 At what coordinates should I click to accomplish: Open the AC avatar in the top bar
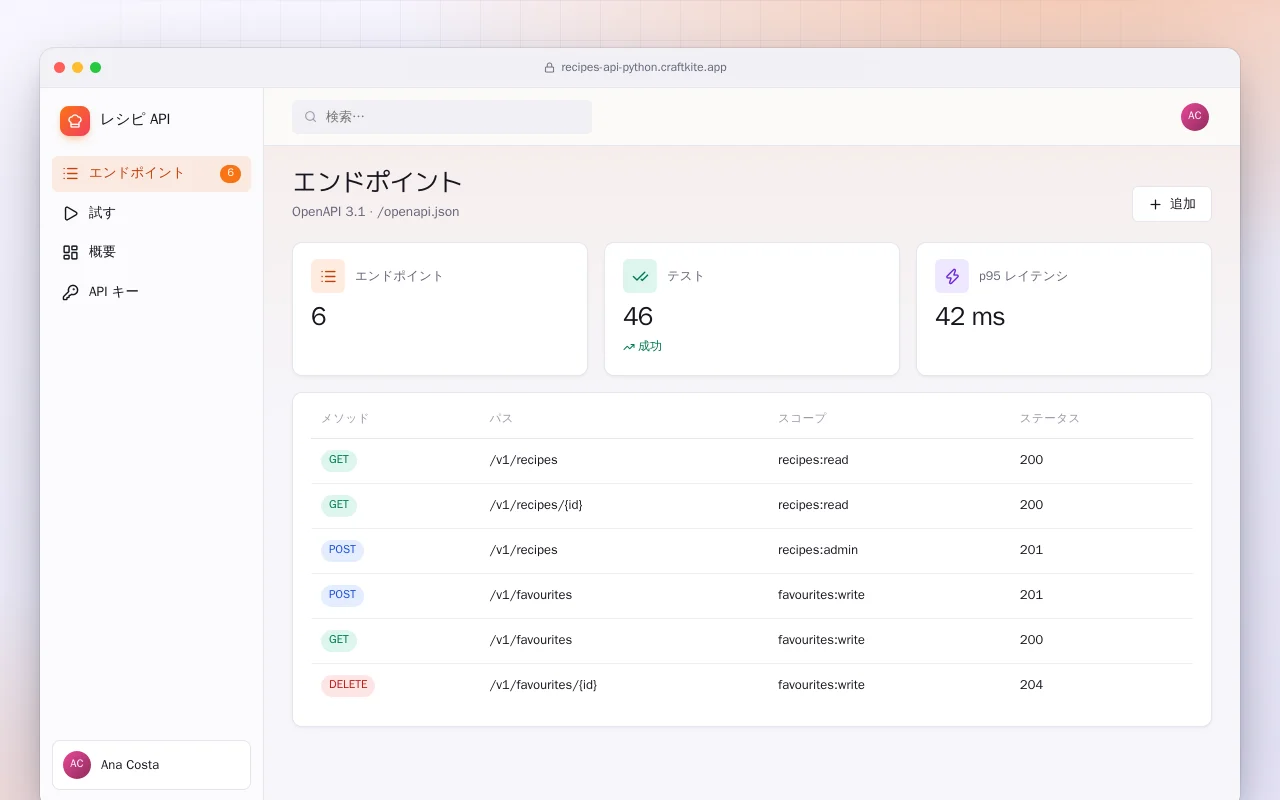pyautogui.click(x=1195, y=117)
